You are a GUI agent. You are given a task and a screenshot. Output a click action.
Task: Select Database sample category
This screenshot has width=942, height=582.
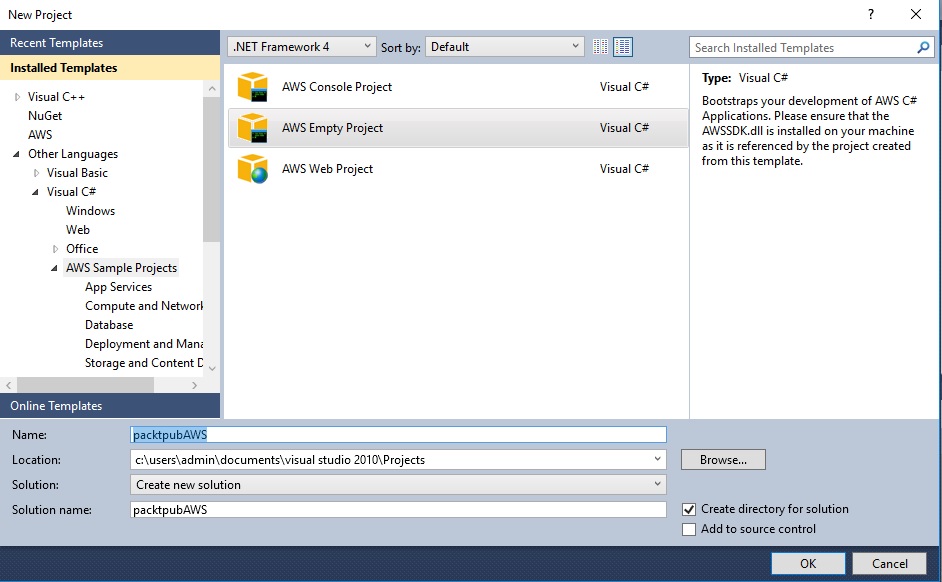click(x=109, y=325)
